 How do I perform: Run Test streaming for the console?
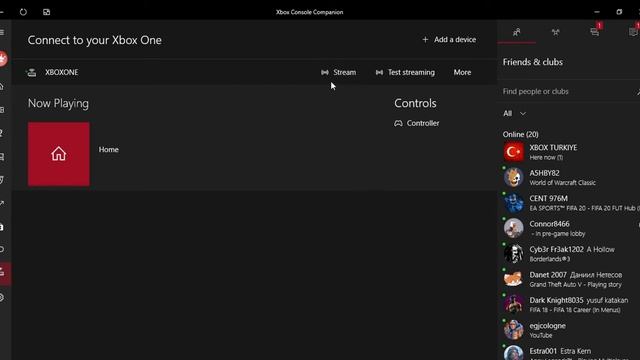405,72
